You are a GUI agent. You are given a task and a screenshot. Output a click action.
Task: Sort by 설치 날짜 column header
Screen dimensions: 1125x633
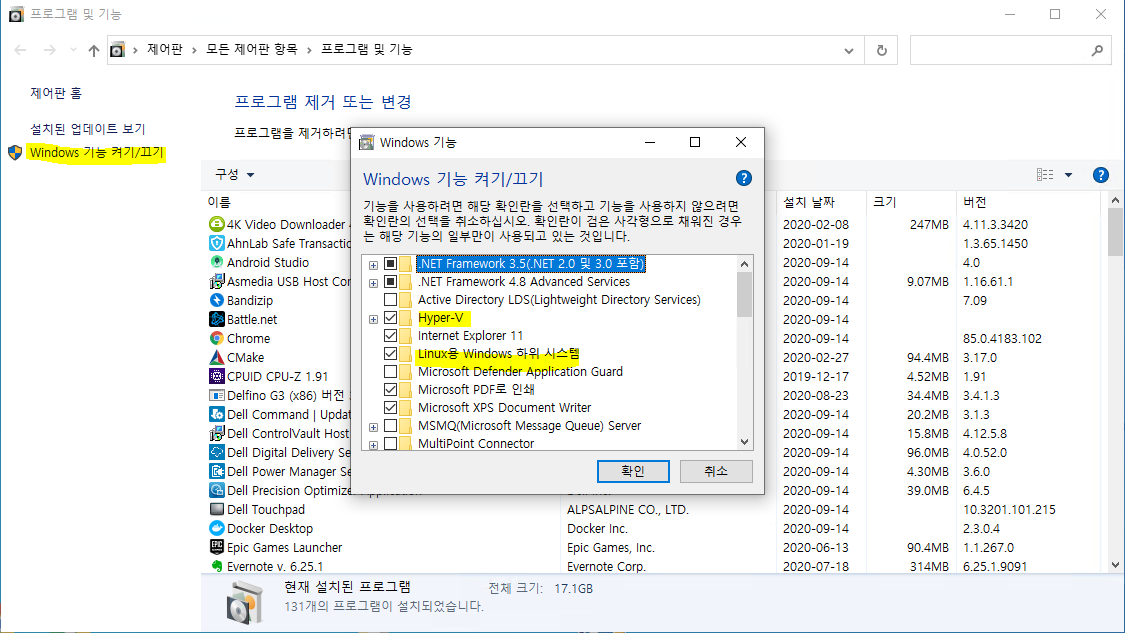(x=809, y=202)
